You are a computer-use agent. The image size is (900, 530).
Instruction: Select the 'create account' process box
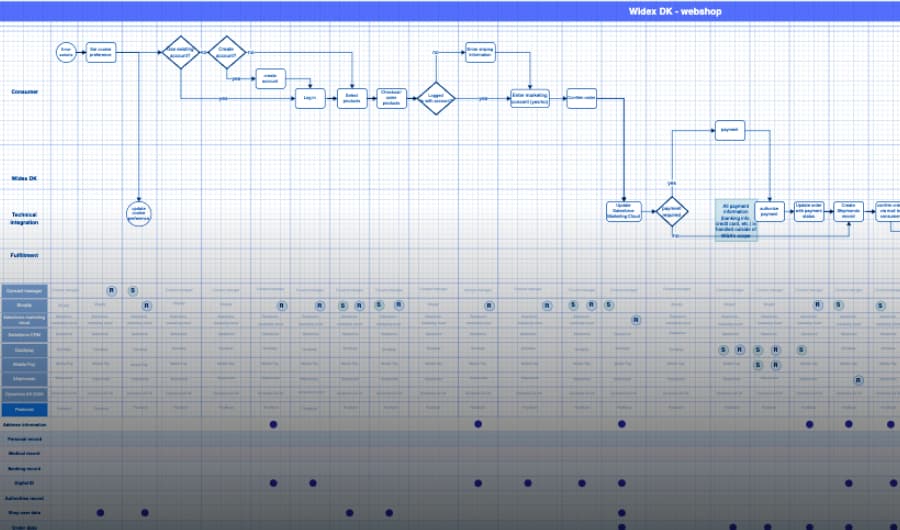coord(270,79)
